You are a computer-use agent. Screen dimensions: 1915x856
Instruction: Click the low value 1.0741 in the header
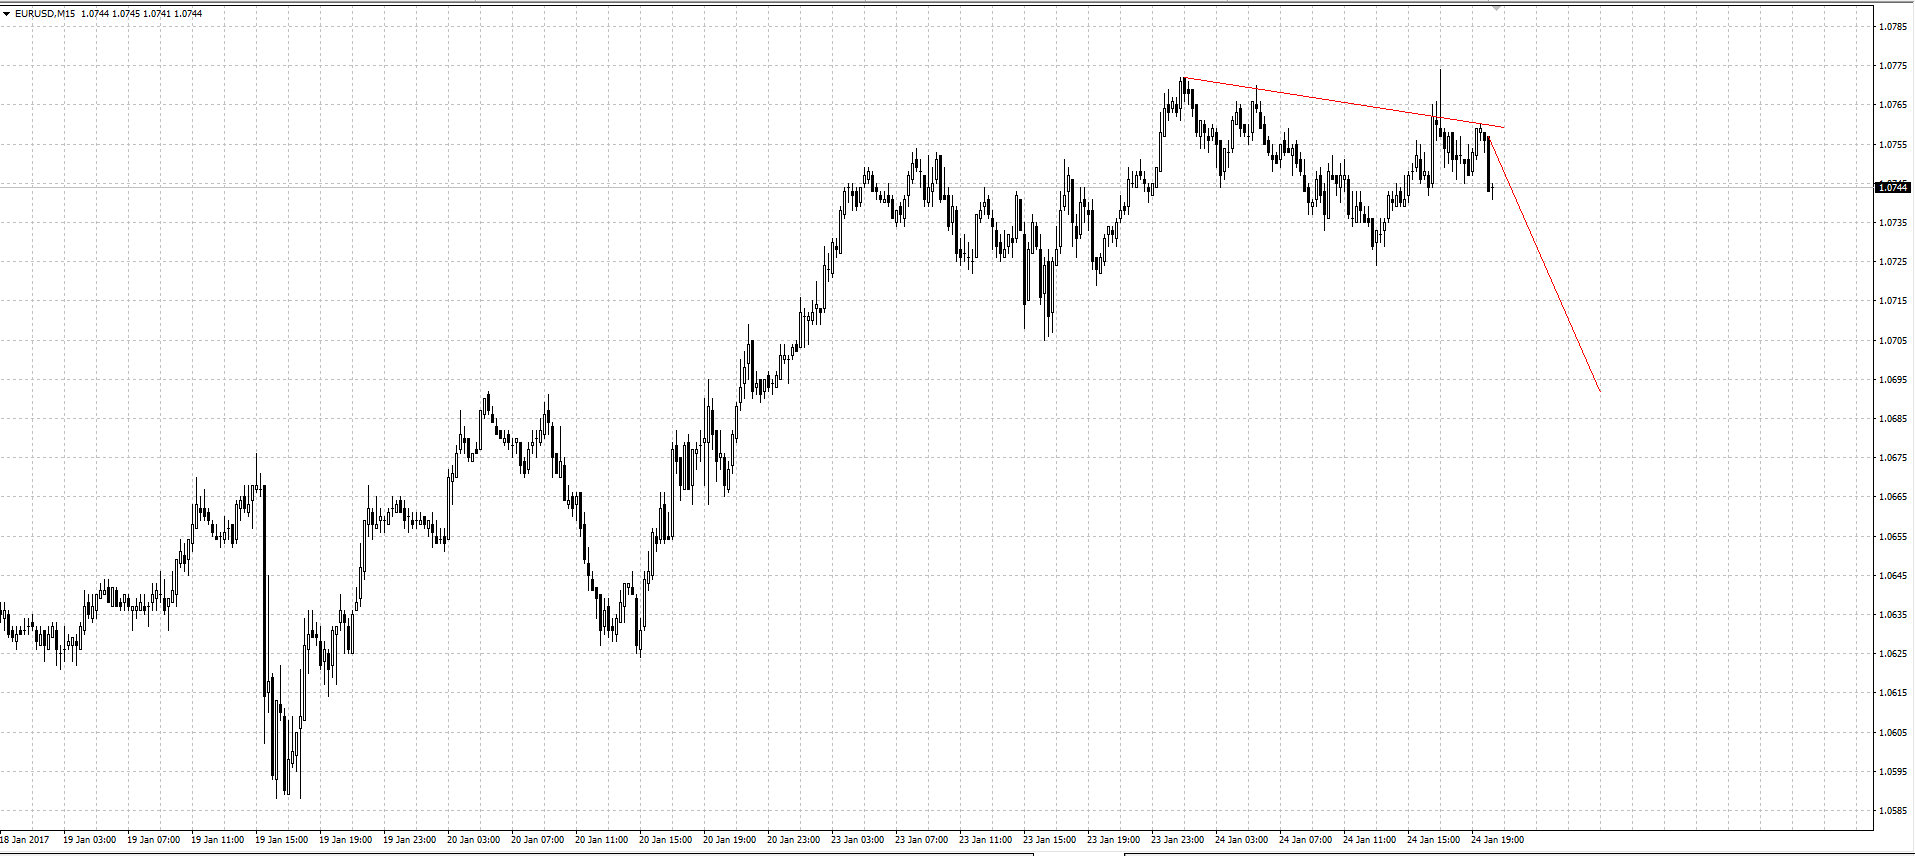(157, 14)
